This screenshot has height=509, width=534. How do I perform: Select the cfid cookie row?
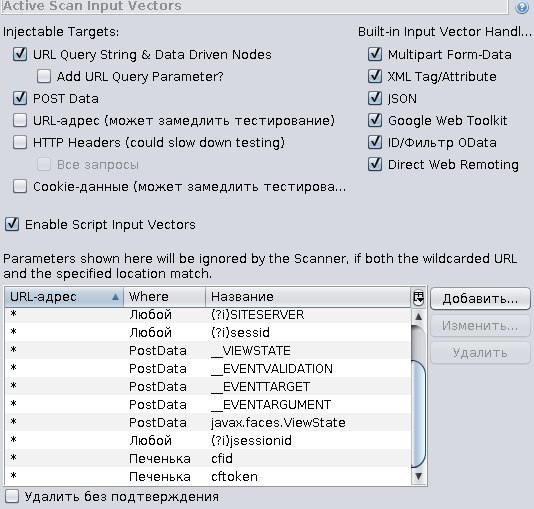208,459
